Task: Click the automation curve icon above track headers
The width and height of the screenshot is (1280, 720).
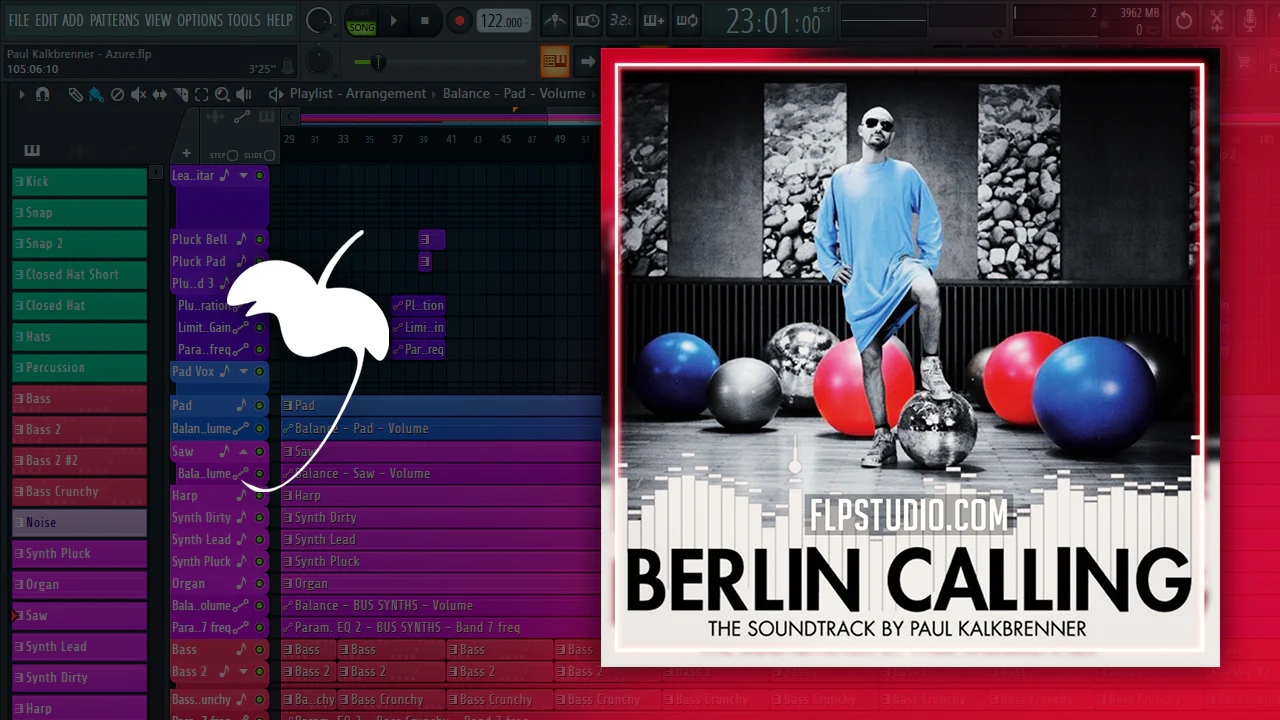Action: pyautogui.click(x=241, y=117)
